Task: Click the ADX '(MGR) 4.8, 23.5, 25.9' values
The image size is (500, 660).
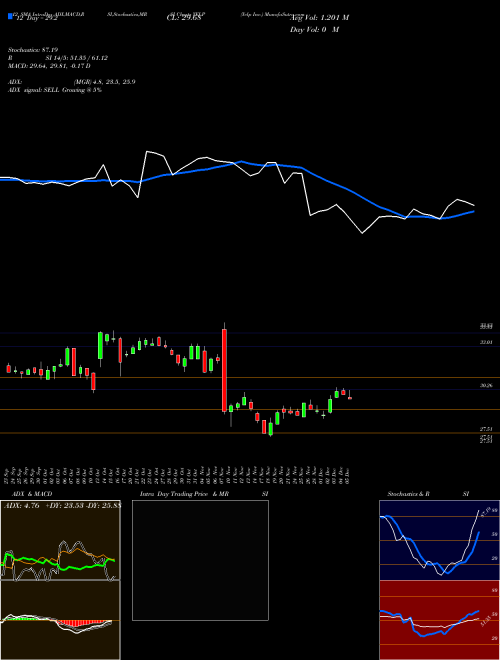Action: pyautogui.click(x=104, y=82)
